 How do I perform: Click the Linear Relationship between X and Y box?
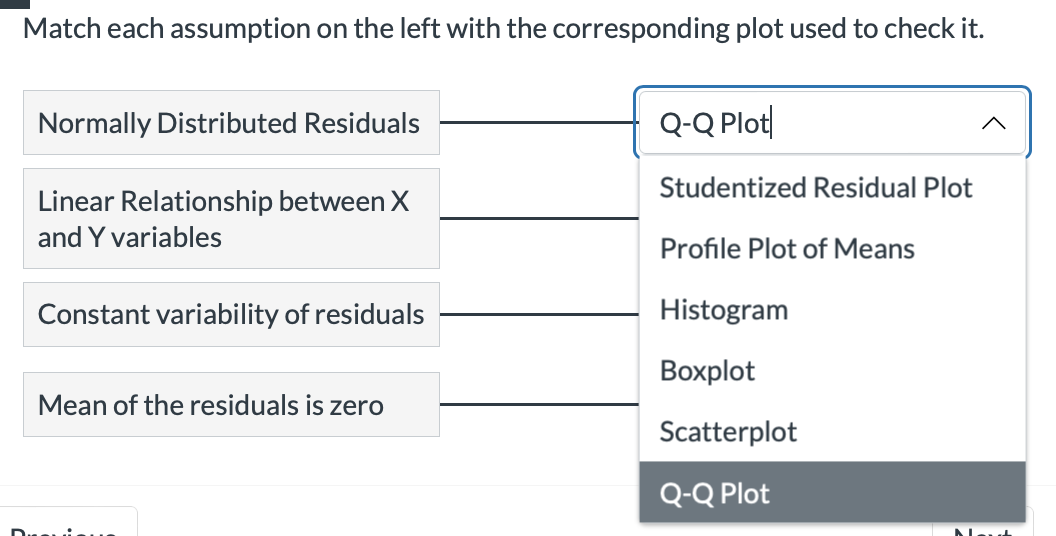231,219
